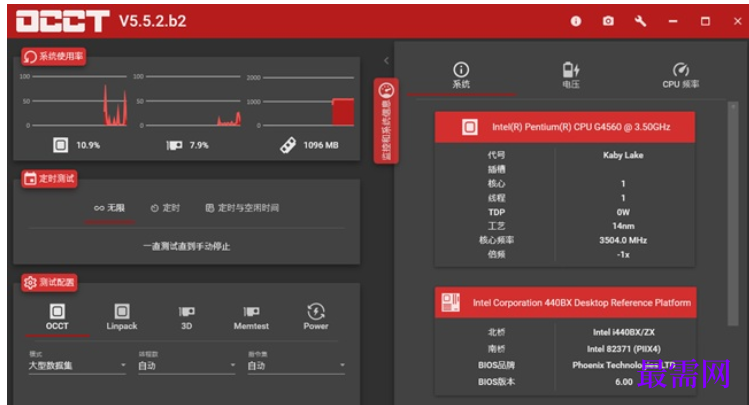The width and height of the screenshot is (749, 405).
Task: Click the Kaby Lake codename value
Action: pos(623,155)
